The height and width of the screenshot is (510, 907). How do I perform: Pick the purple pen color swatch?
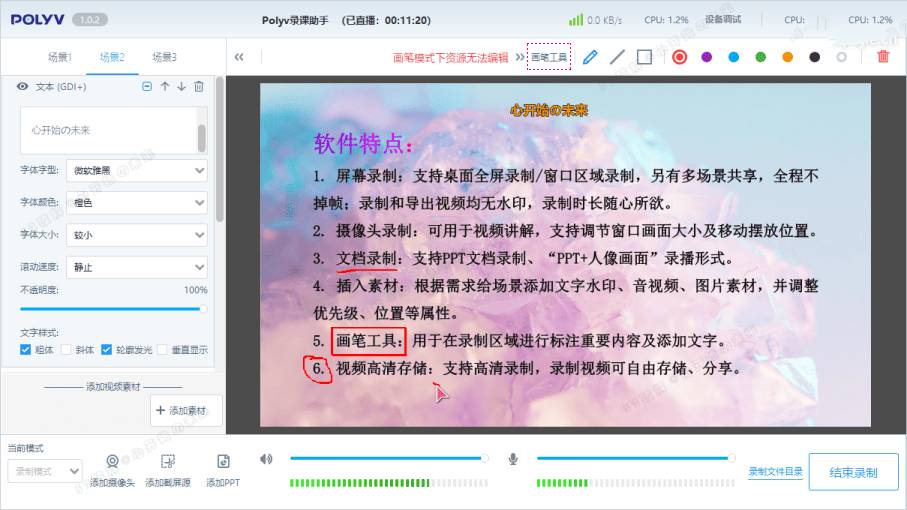[706, 57]
